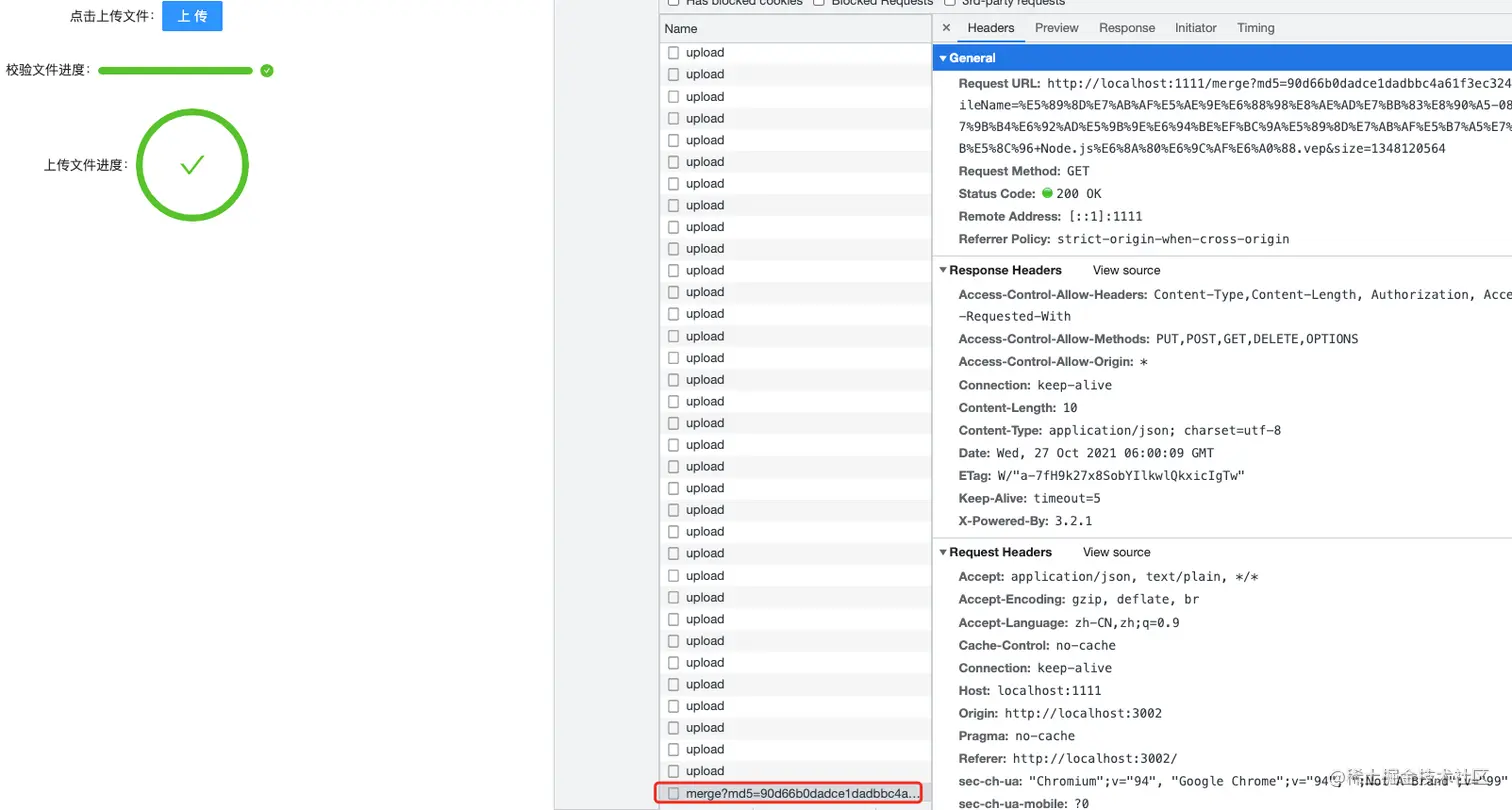Click Accept: application/json, text/plain line
This screenshot has width=1512, height=810.
coord(1108,577)
